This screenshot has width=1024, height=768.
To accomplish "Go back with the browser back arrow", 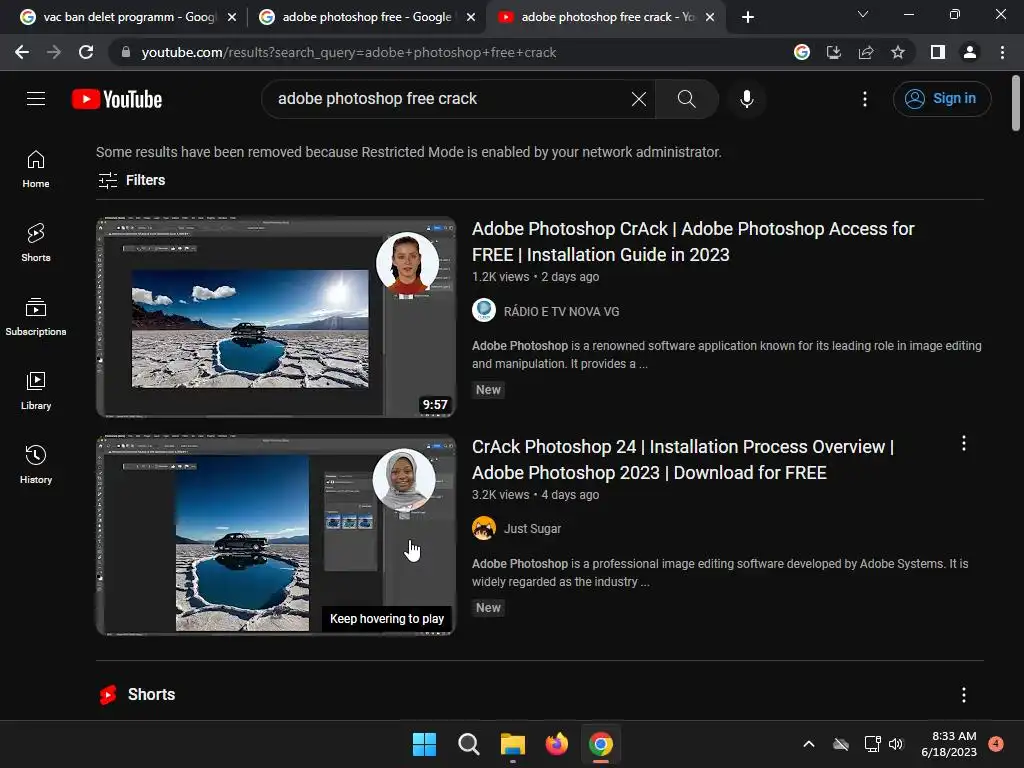I will point(22,52).
